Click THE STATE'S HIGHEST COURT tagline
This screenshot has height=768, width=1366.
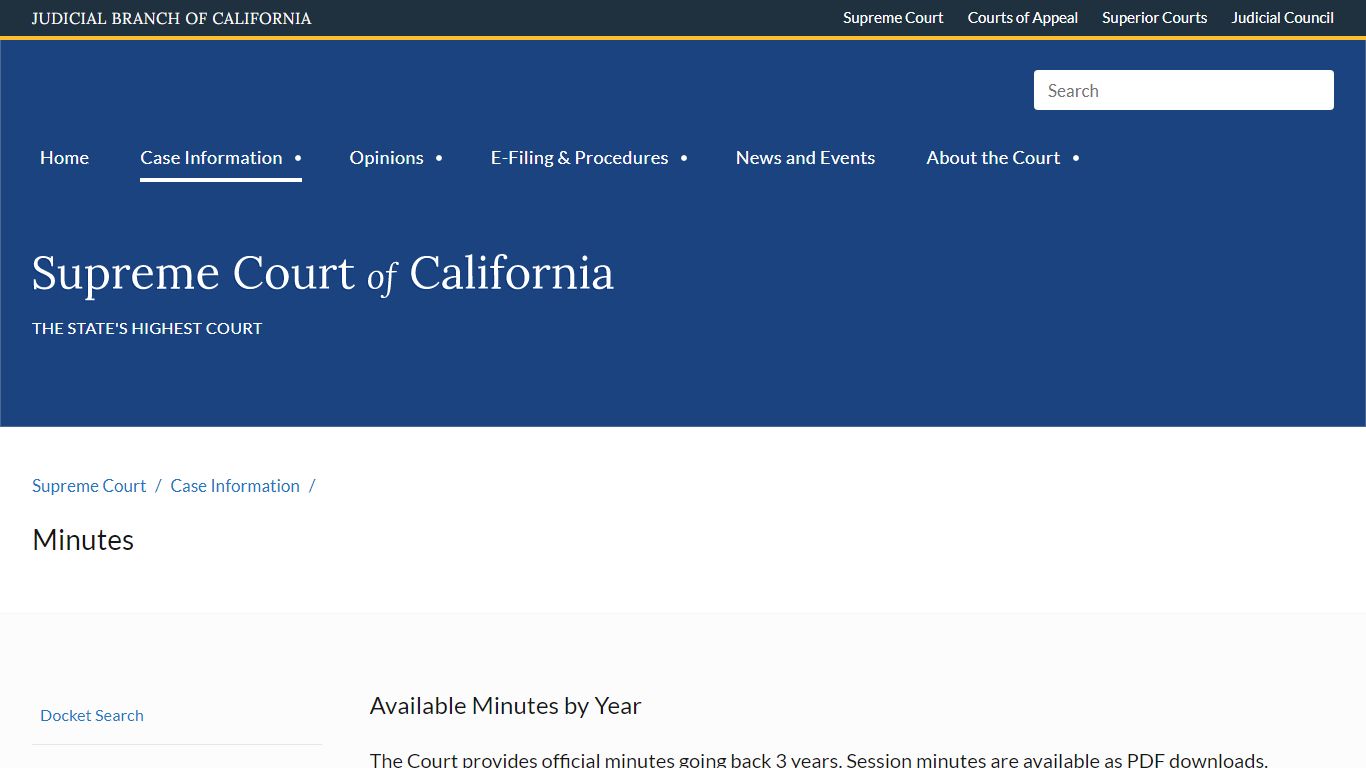147,328
